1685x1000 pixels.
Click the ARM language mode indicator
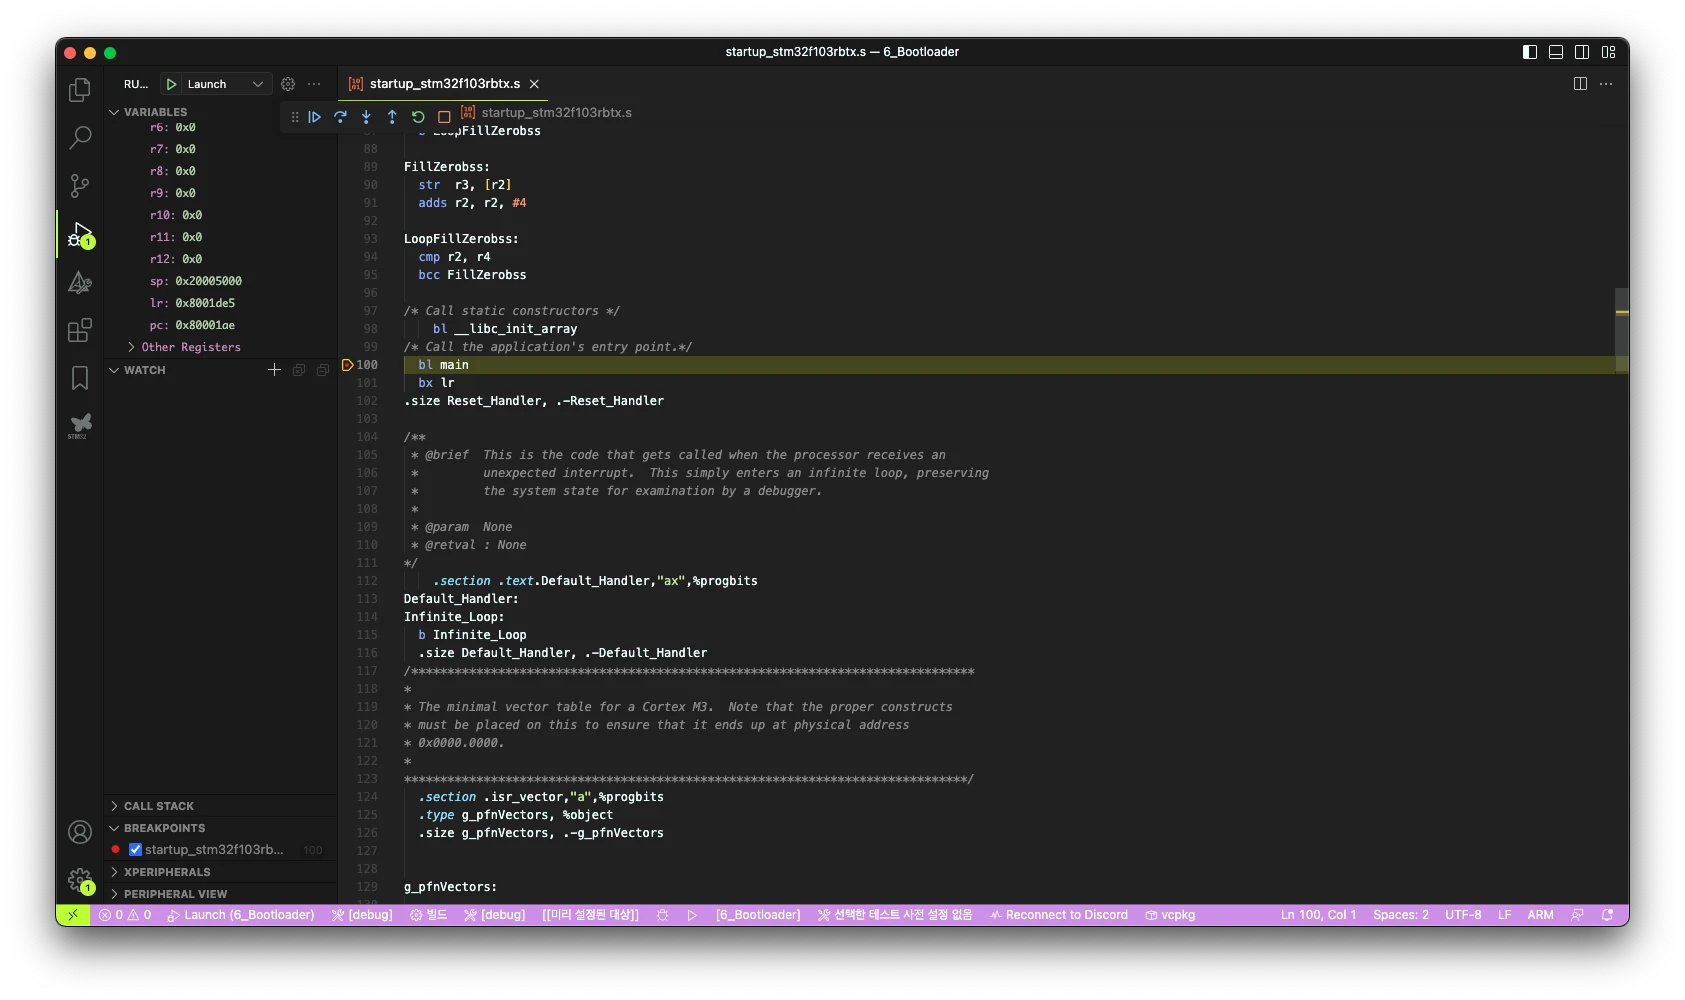pos(1540,915)
